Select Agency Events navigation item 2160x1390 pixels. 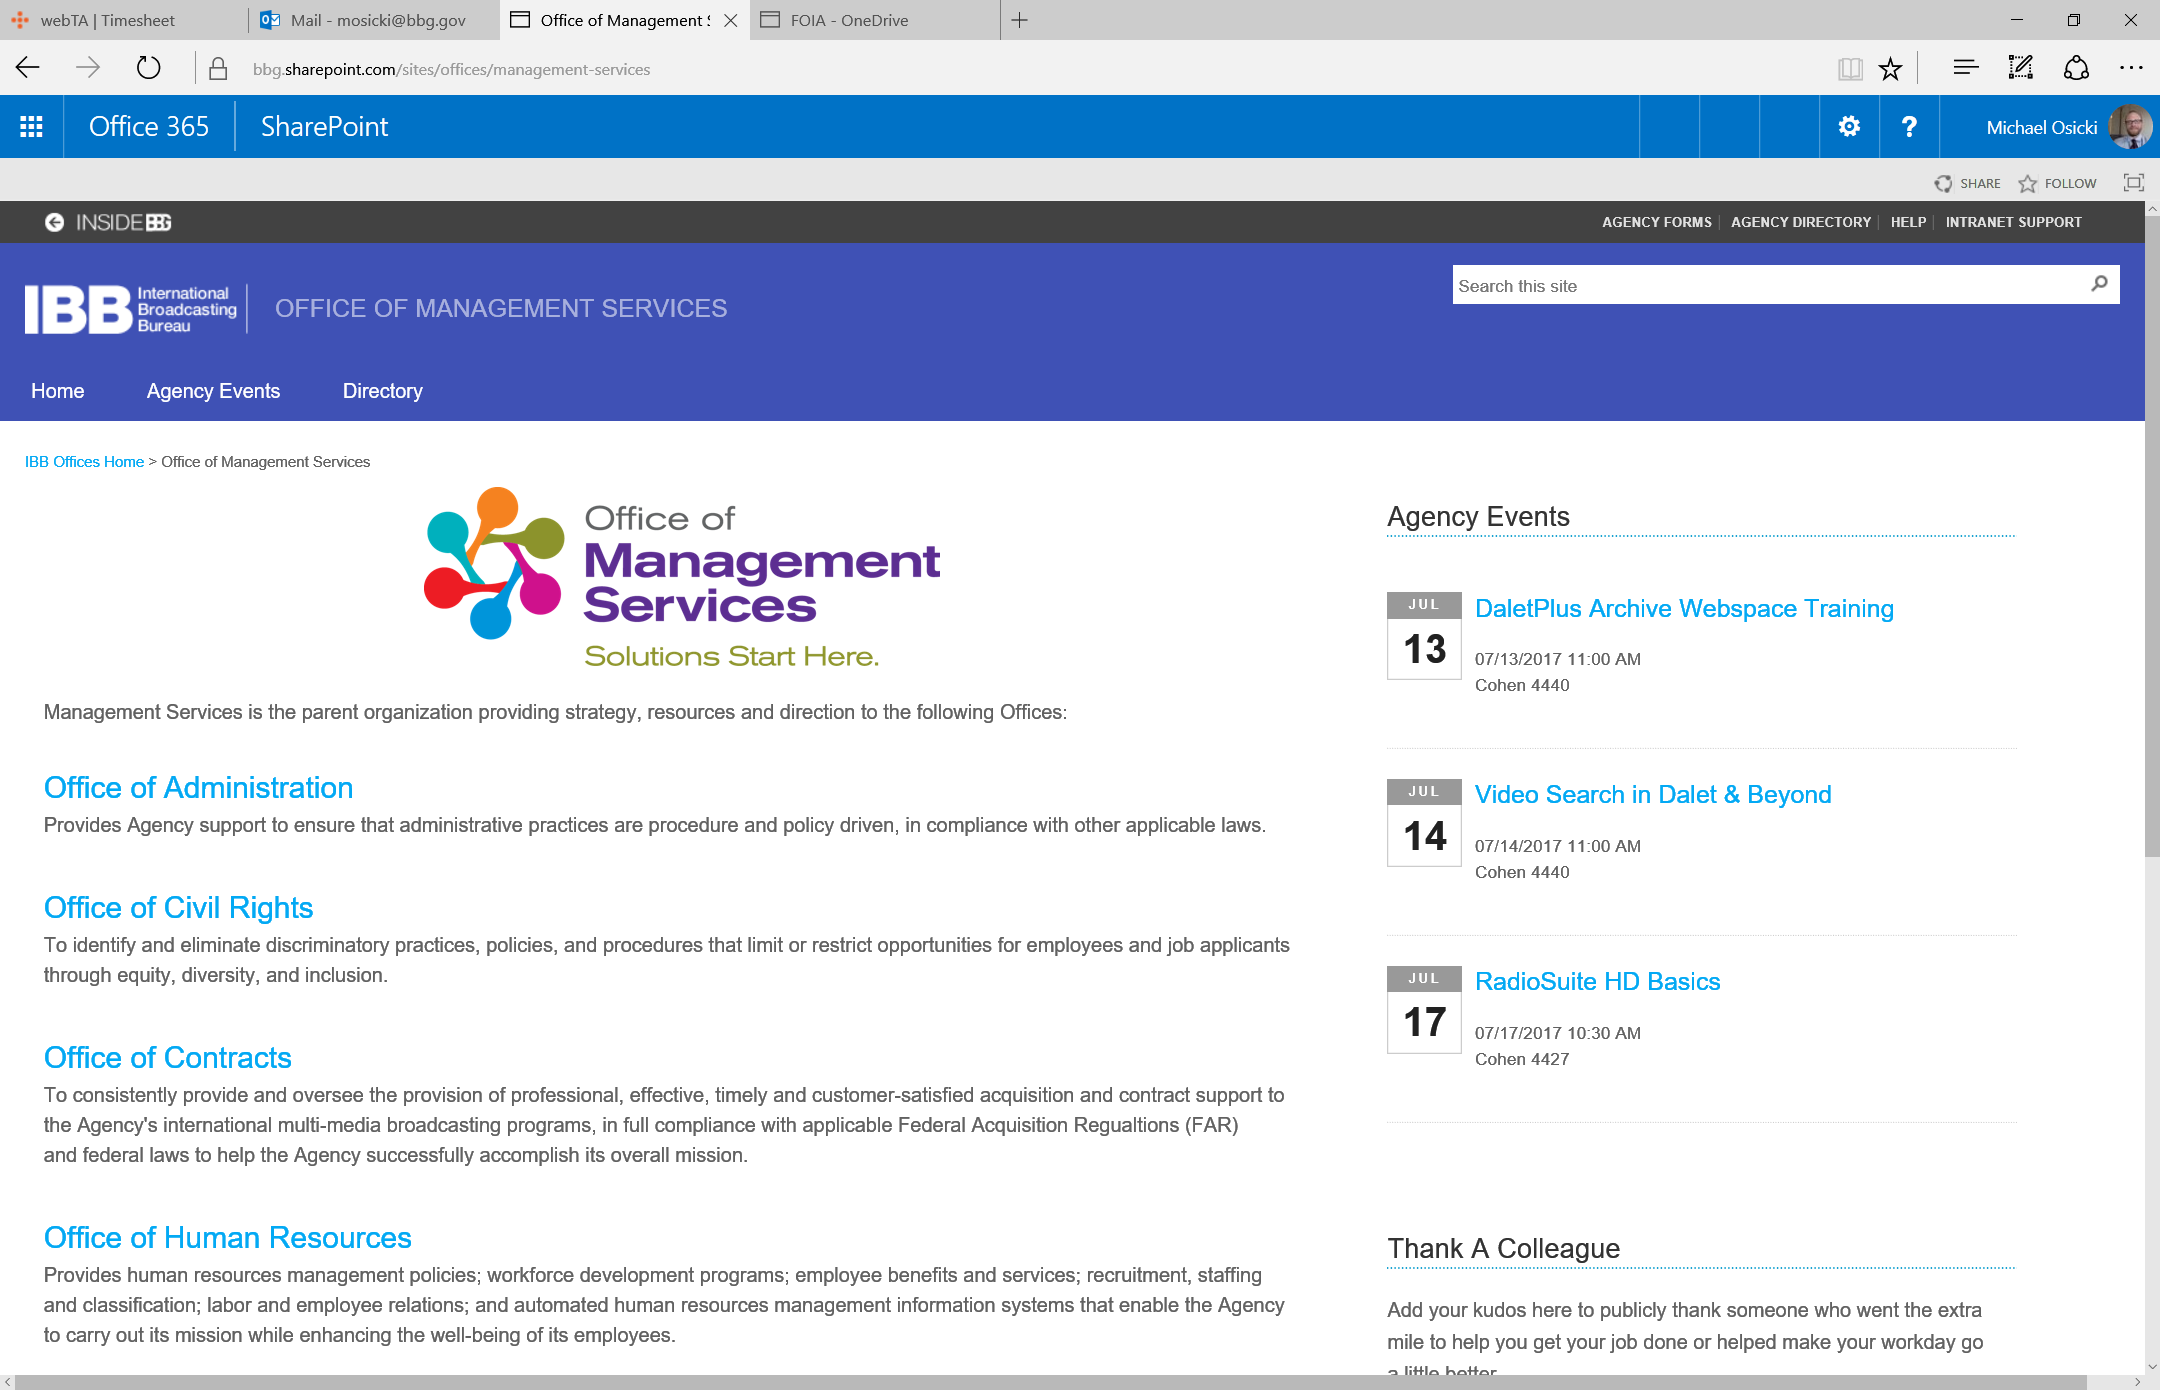pyautogui.click(x=213, y=391)
